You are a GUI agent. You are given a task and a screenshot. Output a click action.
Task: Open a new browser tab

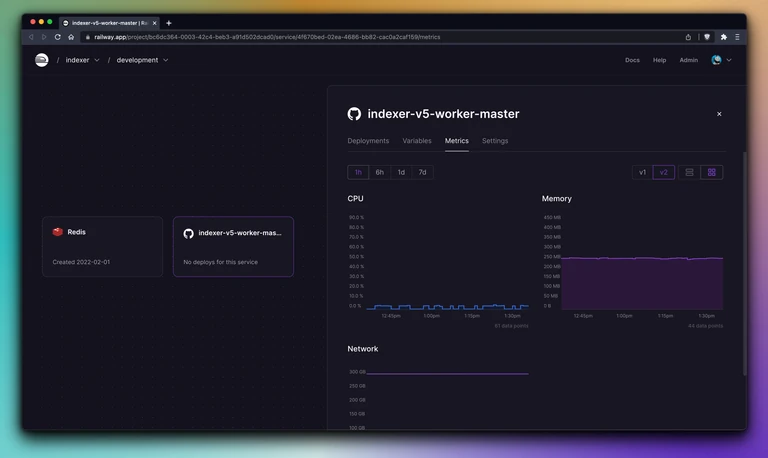click(x=168, y=23)
